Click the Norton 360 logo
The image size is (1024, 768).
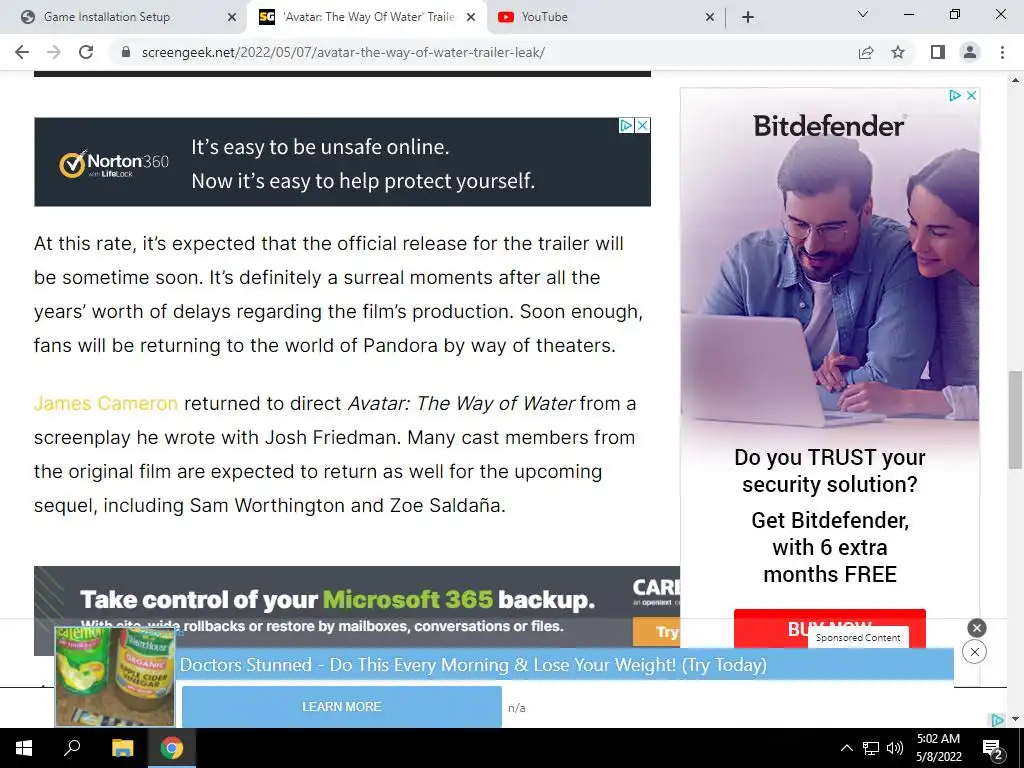pos(114,163)
